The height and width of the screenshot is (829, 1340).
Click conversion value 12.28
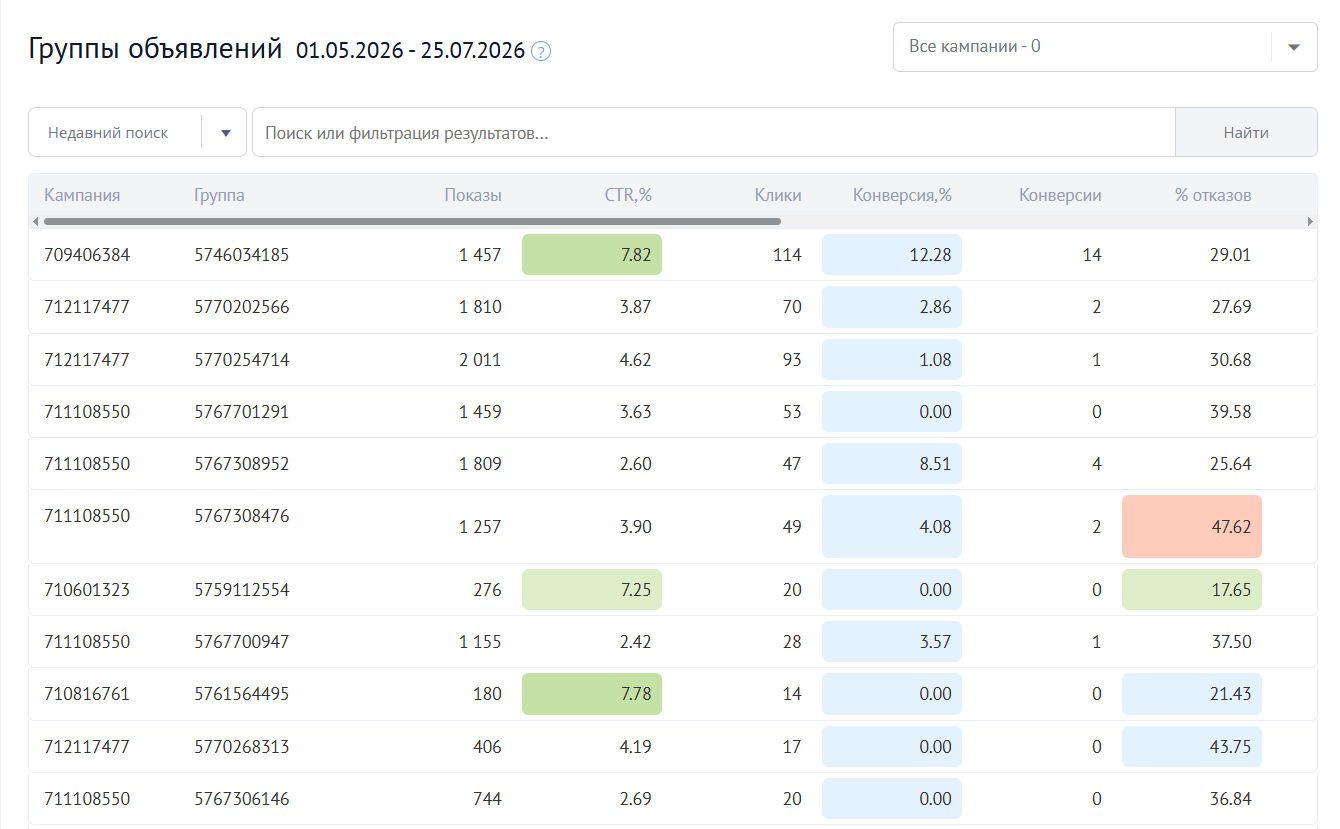892,255
